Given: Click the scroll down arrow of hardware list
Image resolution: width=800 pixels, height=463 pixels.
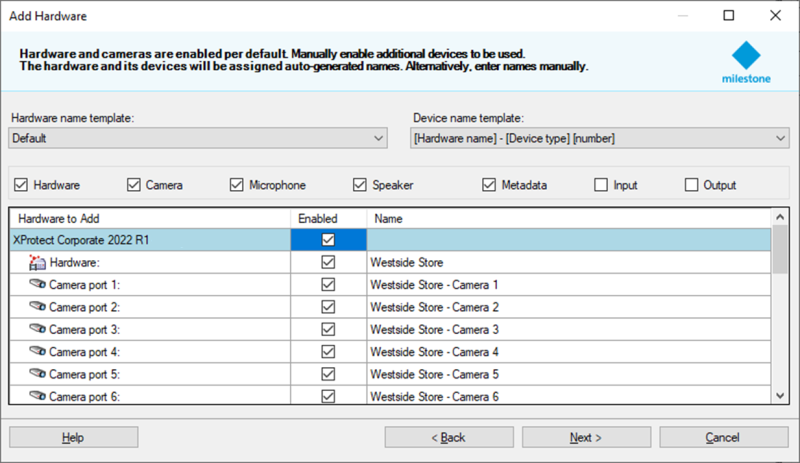Looking at the screenshot, I should (x=781, y=396).
